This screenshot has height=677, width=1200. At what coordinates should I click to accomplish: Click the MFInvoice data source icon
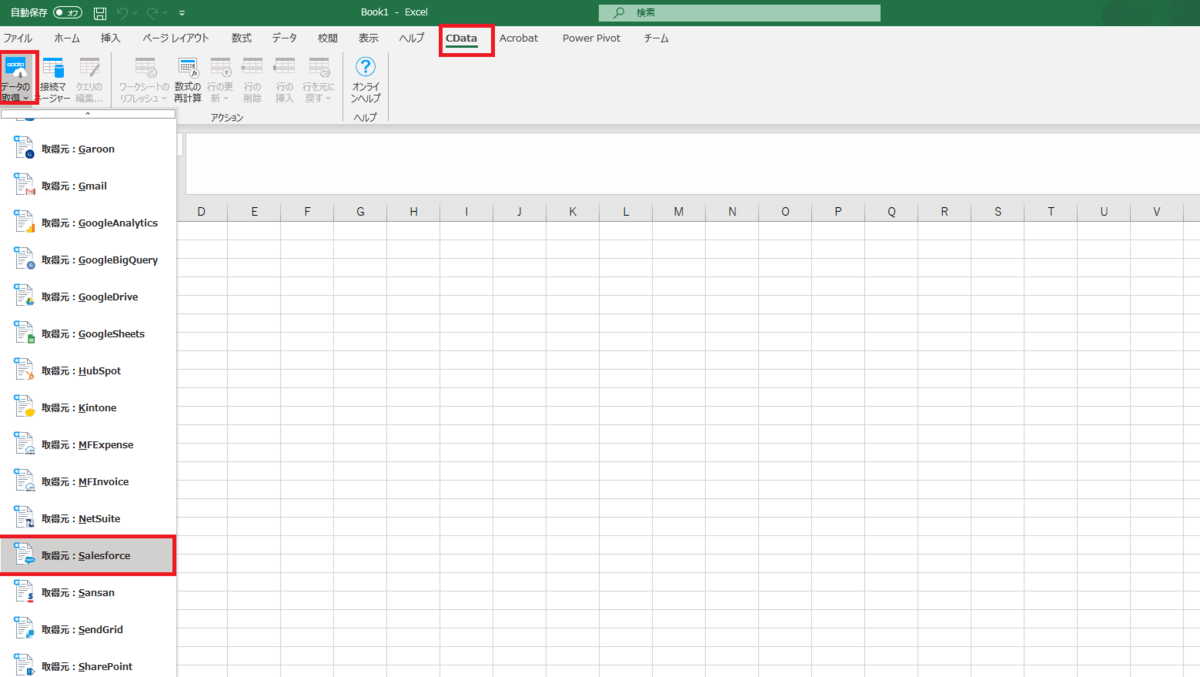tap(24, 482)
